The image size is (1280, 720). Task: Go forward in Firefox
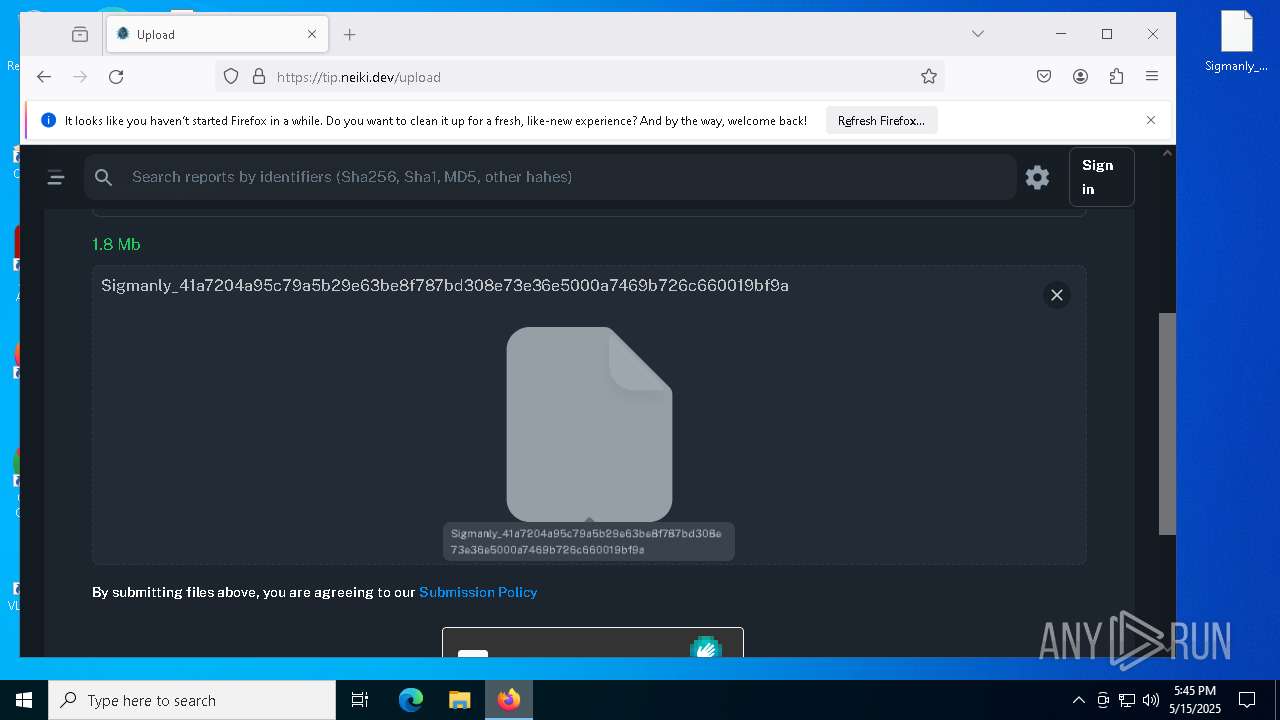pos(80,77)
